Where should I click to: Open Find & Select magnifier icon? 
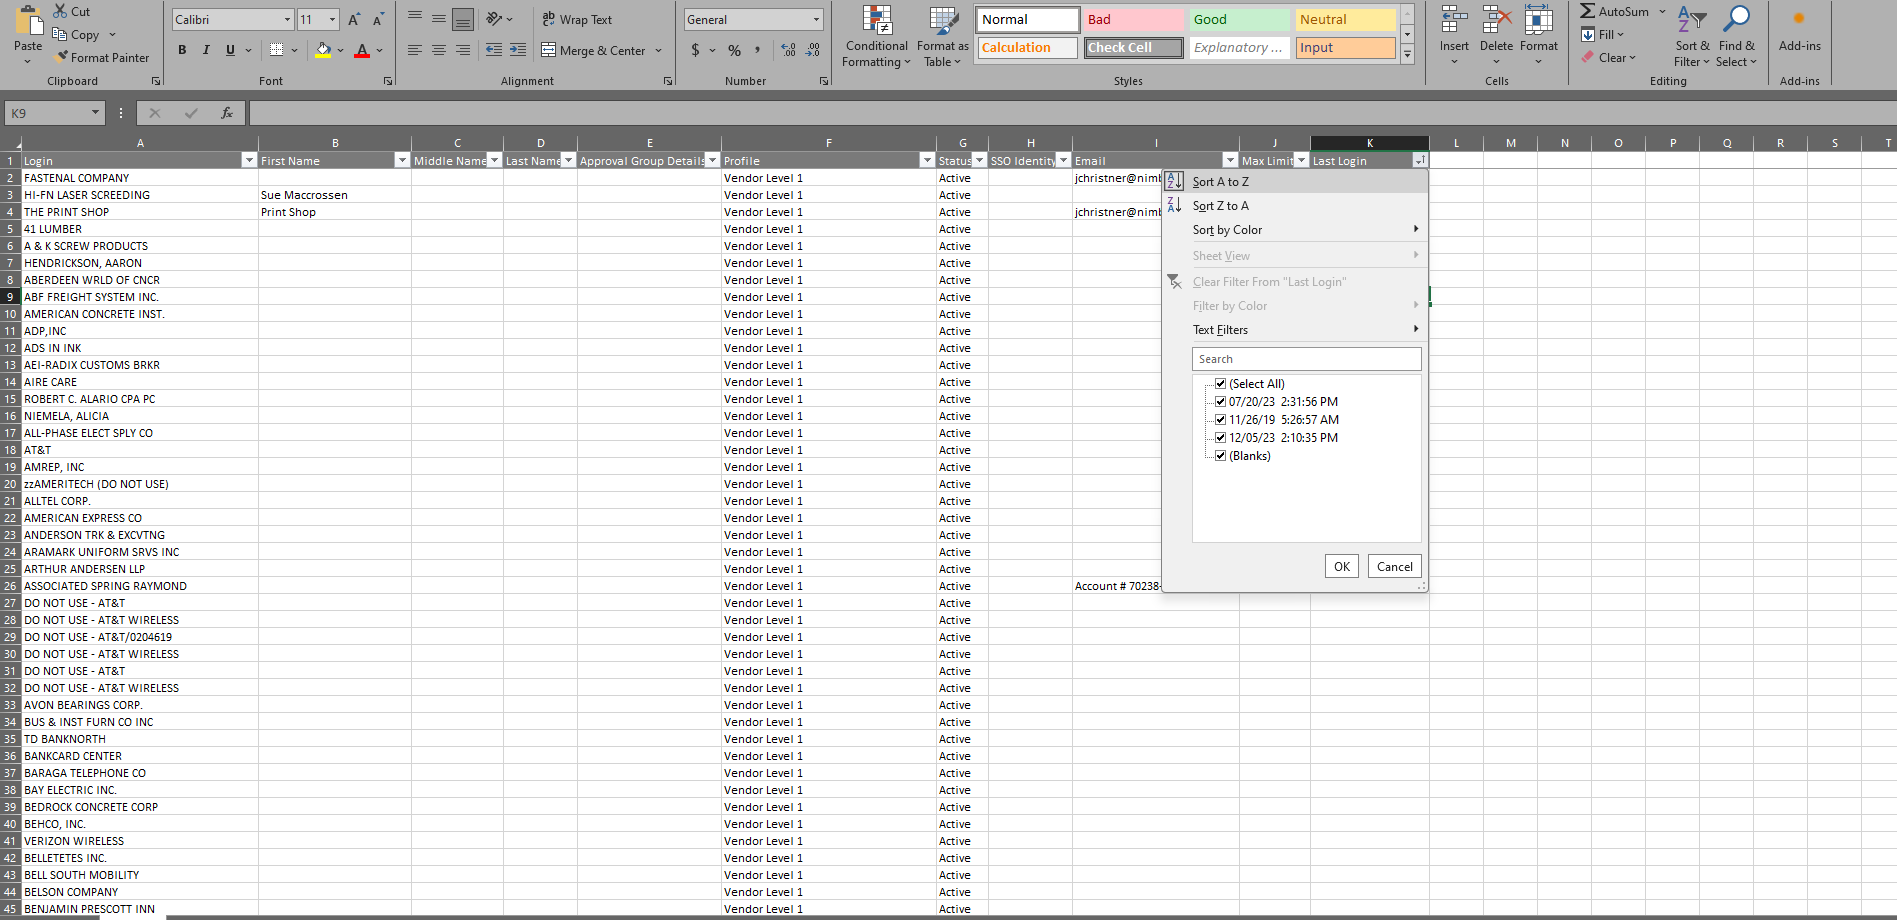coord(1738,19)
